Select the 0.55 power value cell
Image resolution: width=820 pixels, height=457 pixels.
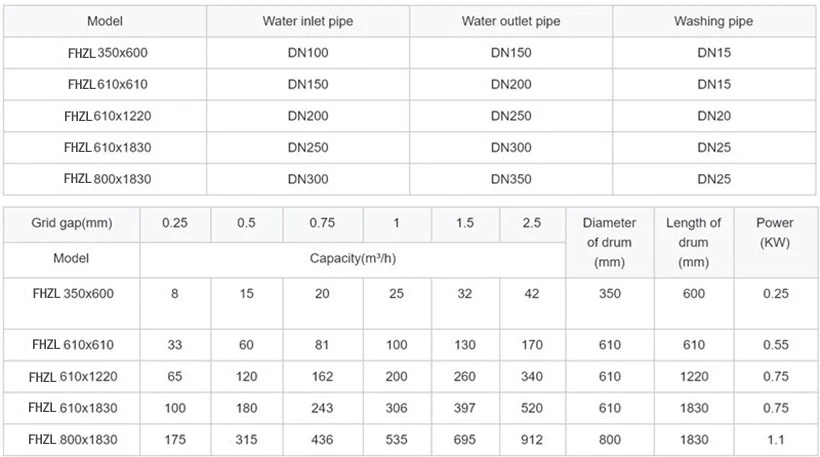coord(776,345)
